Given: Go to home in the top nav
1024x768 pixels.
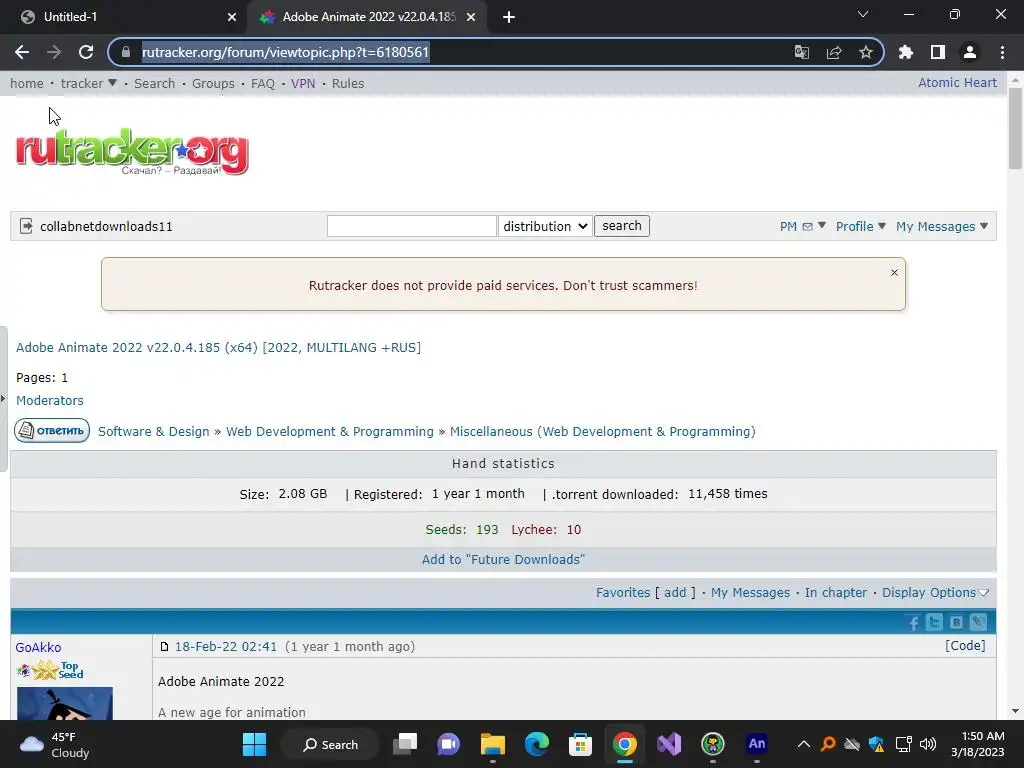Looking at the screenshot, I should click(x=27, y=83).
